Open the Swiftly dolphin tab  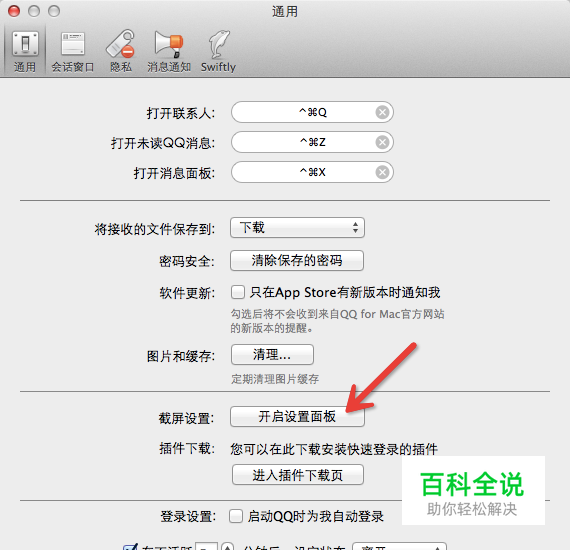click(x=218, y=51)
